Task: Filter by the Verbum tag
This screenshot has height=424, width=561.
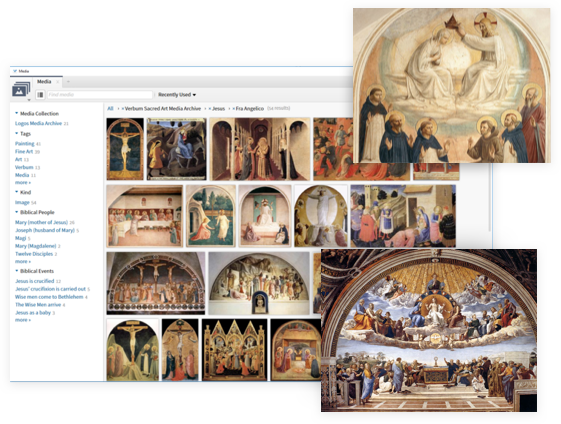Action: point(24,167)
